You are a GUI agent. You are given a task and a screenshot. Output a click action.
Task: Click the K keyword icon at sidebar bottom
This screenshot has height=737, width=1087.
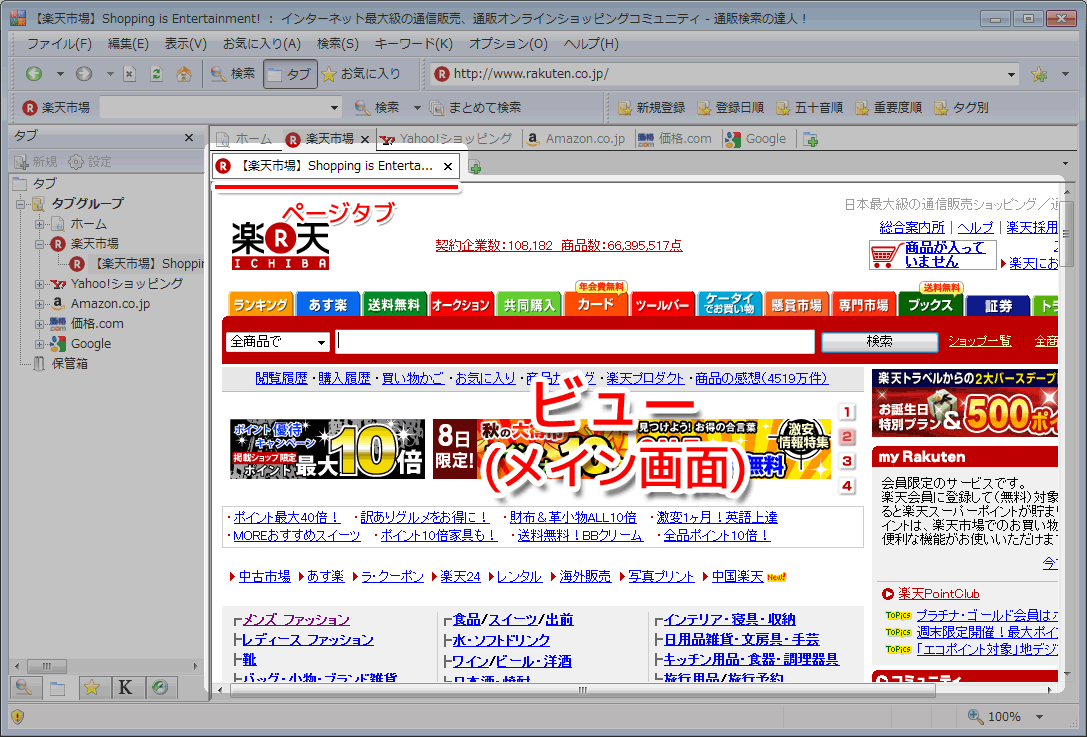click(125, 688)
